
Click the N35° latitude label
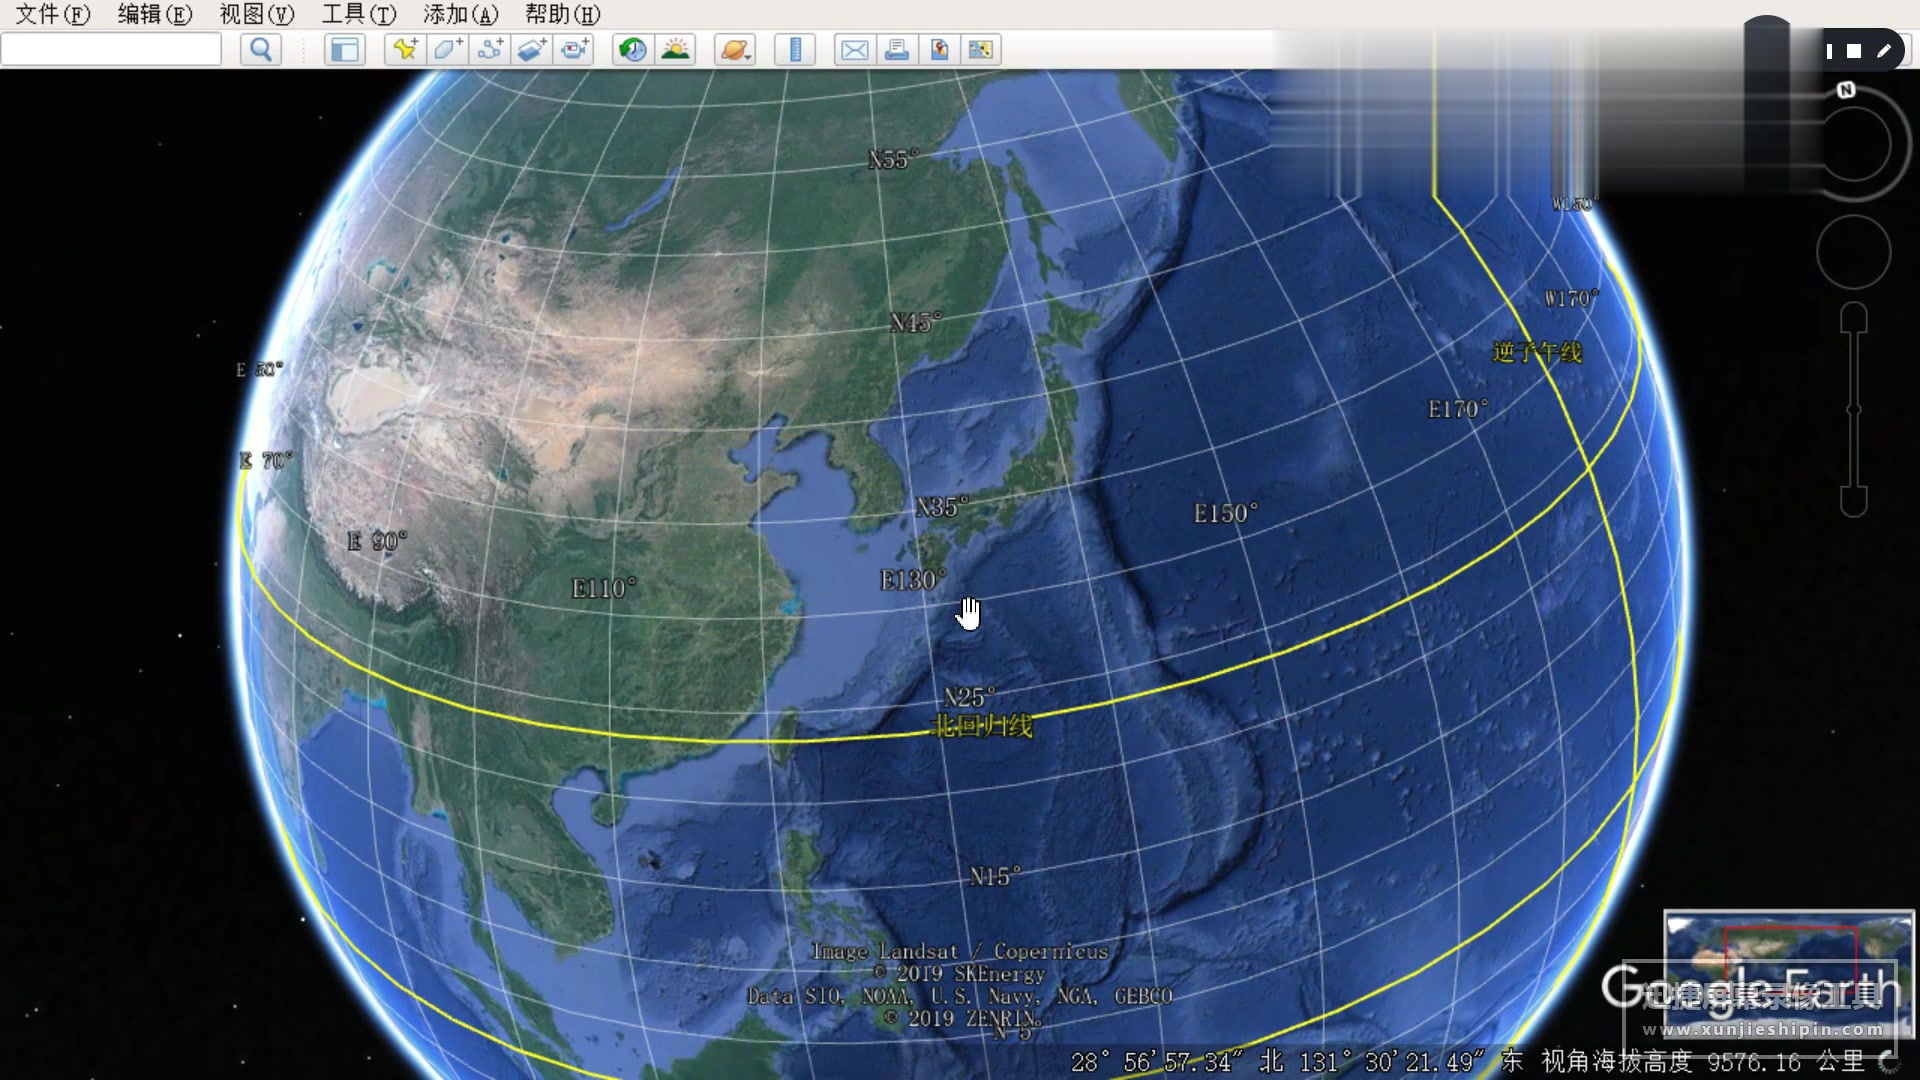[942, 507]
